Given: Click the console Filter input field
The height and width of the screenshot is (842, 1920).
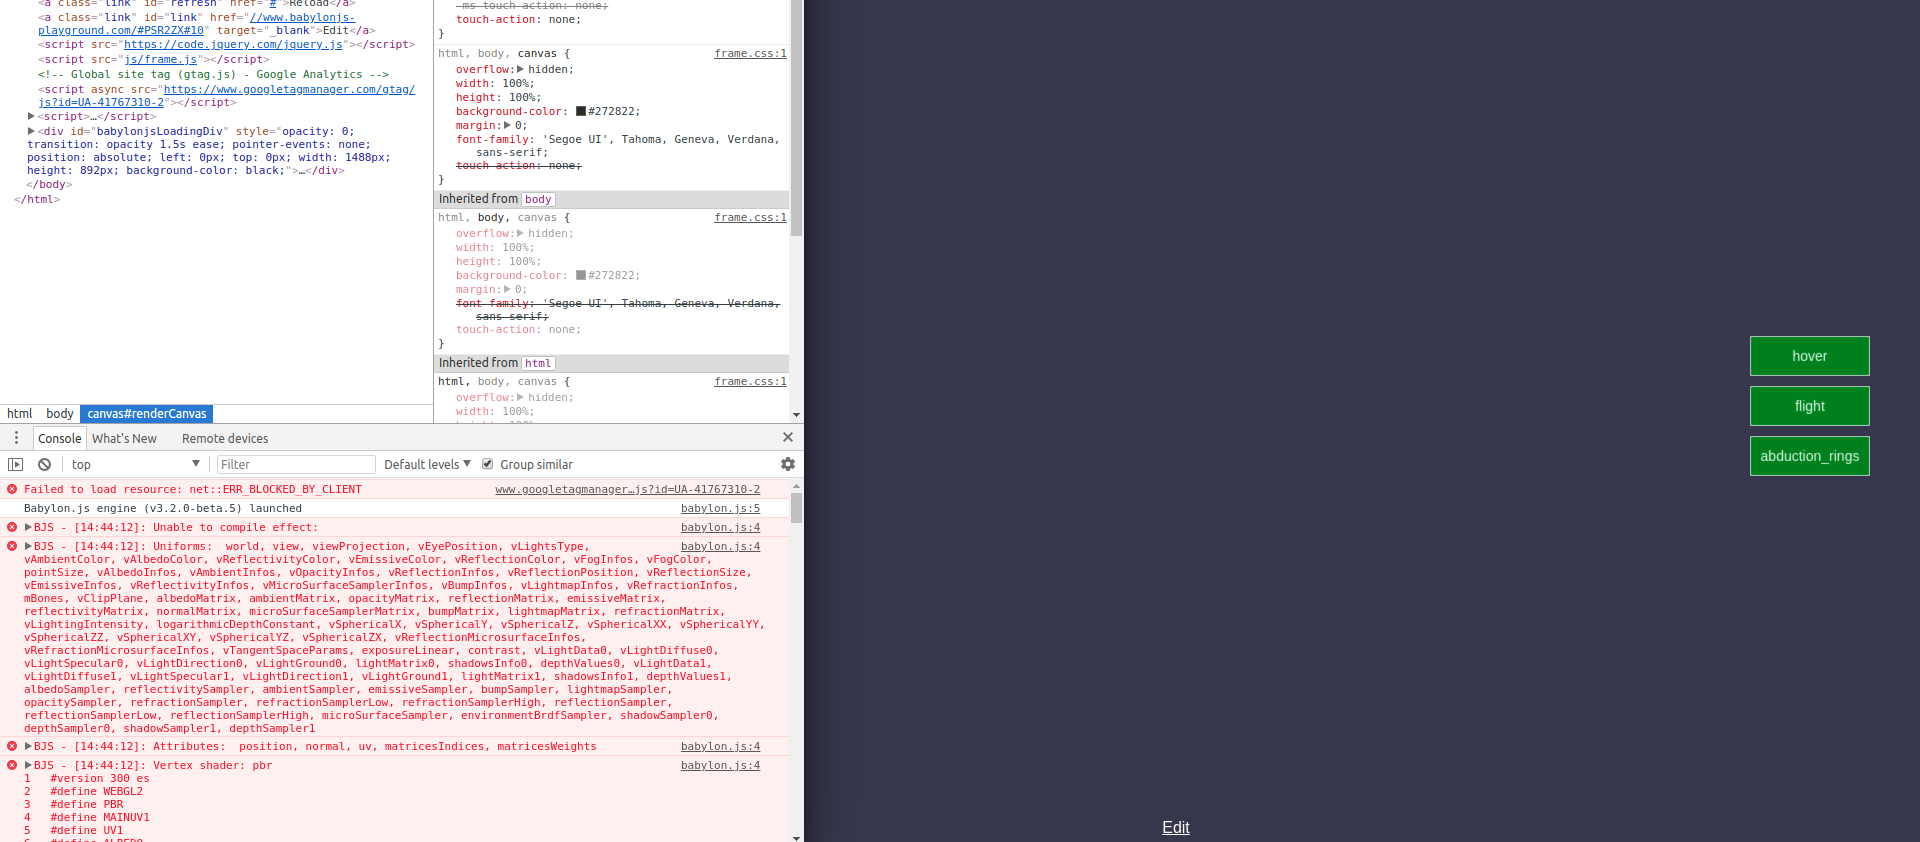Looking at the screenshot, I should (296, 464).
